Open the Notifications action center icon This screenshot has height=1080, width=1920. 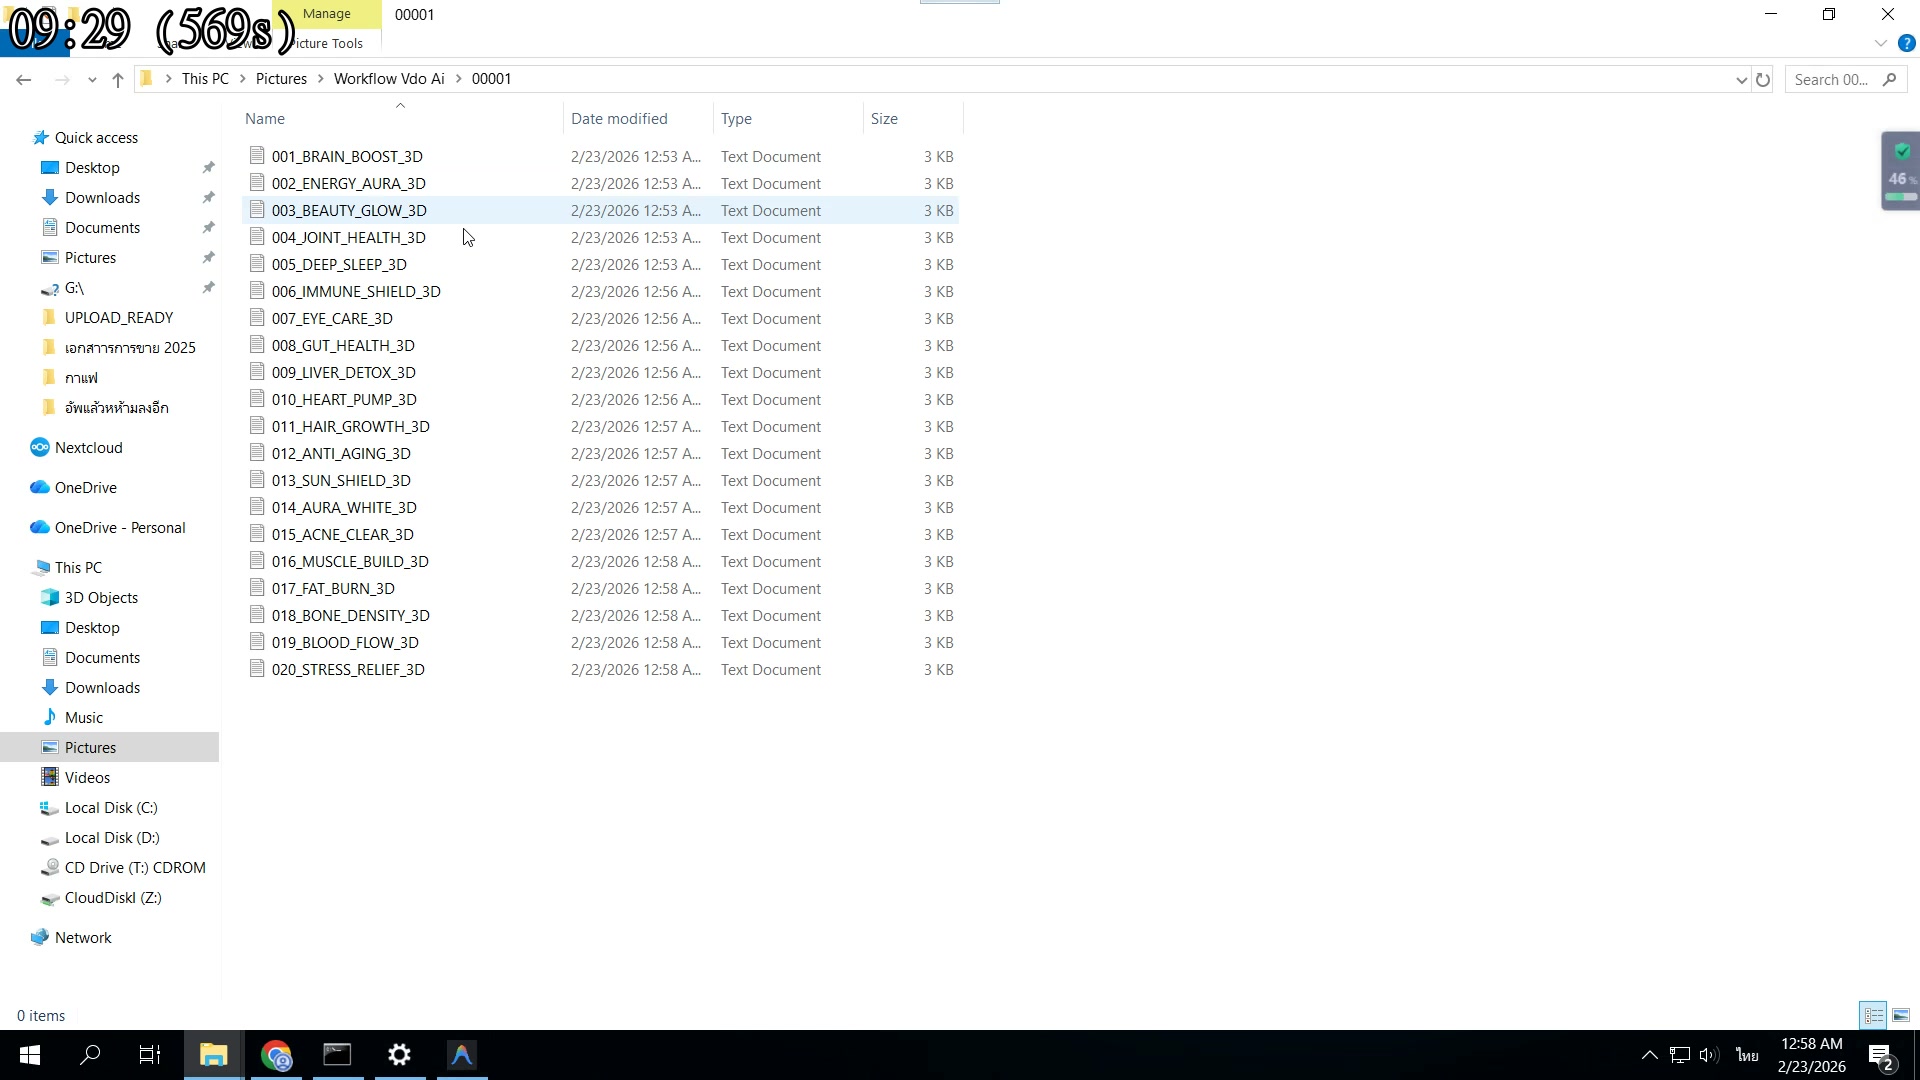pos(1880,1056)
